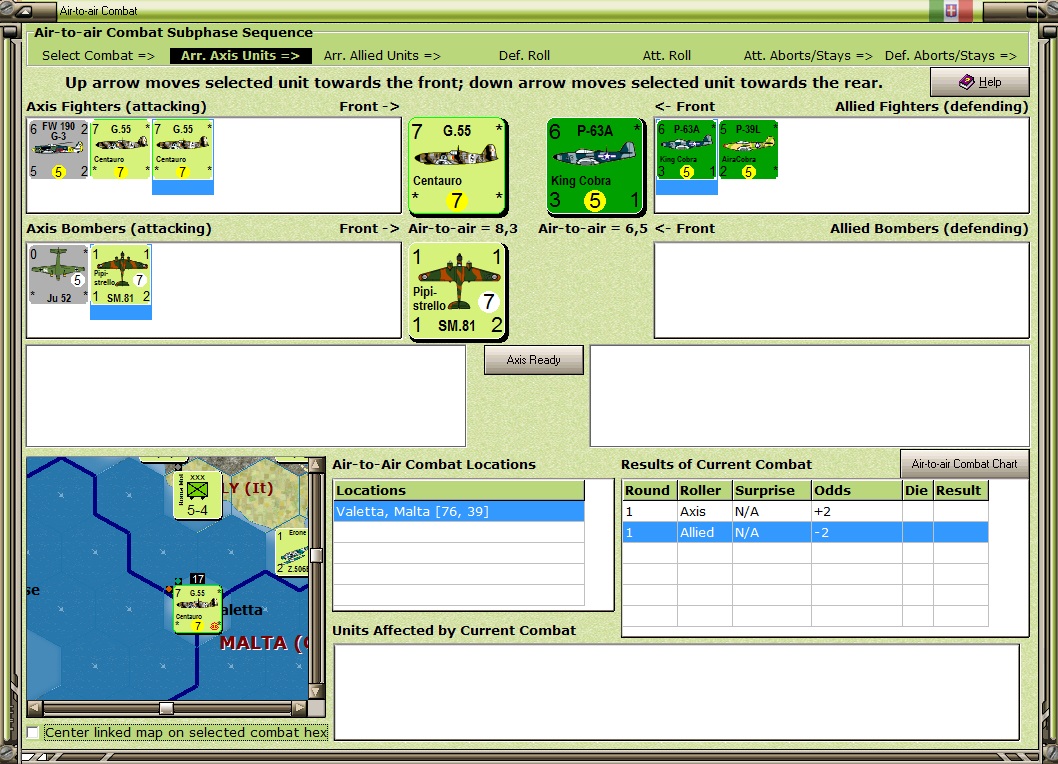1058x764 pixels.
Task: Click the Result column header
Action: click(961, 491)
